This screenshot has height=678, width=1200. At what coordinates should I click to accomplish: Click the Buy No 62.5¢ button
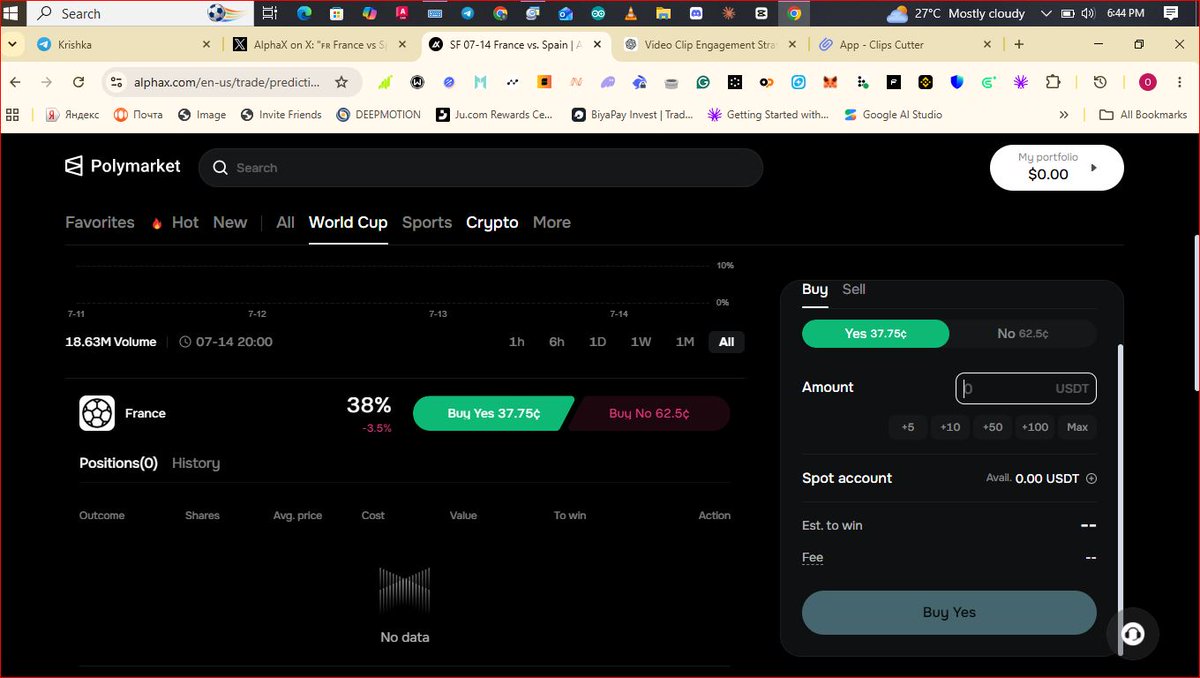pos(649,414)
